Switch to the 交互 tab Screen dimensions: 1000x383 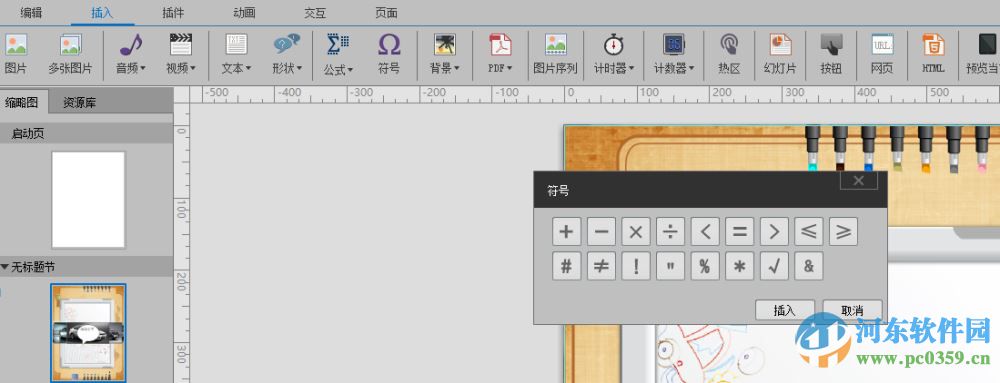click(x=315, y=12)
